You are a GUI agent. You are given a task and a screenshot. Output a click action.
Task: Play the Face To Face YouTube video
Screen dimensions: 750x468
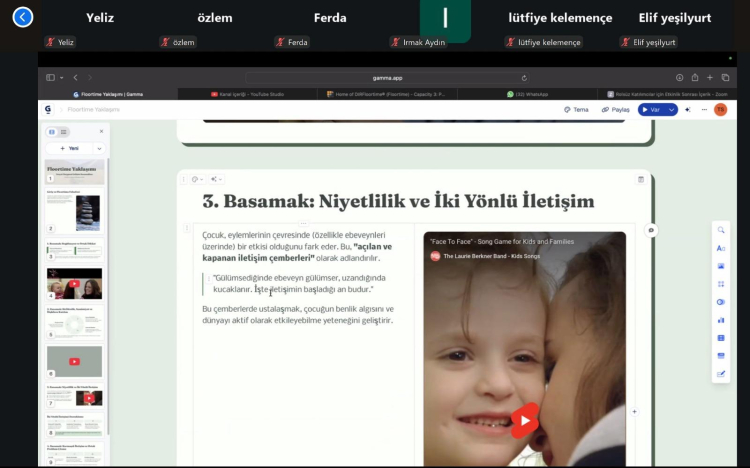(x=525, y=421)
